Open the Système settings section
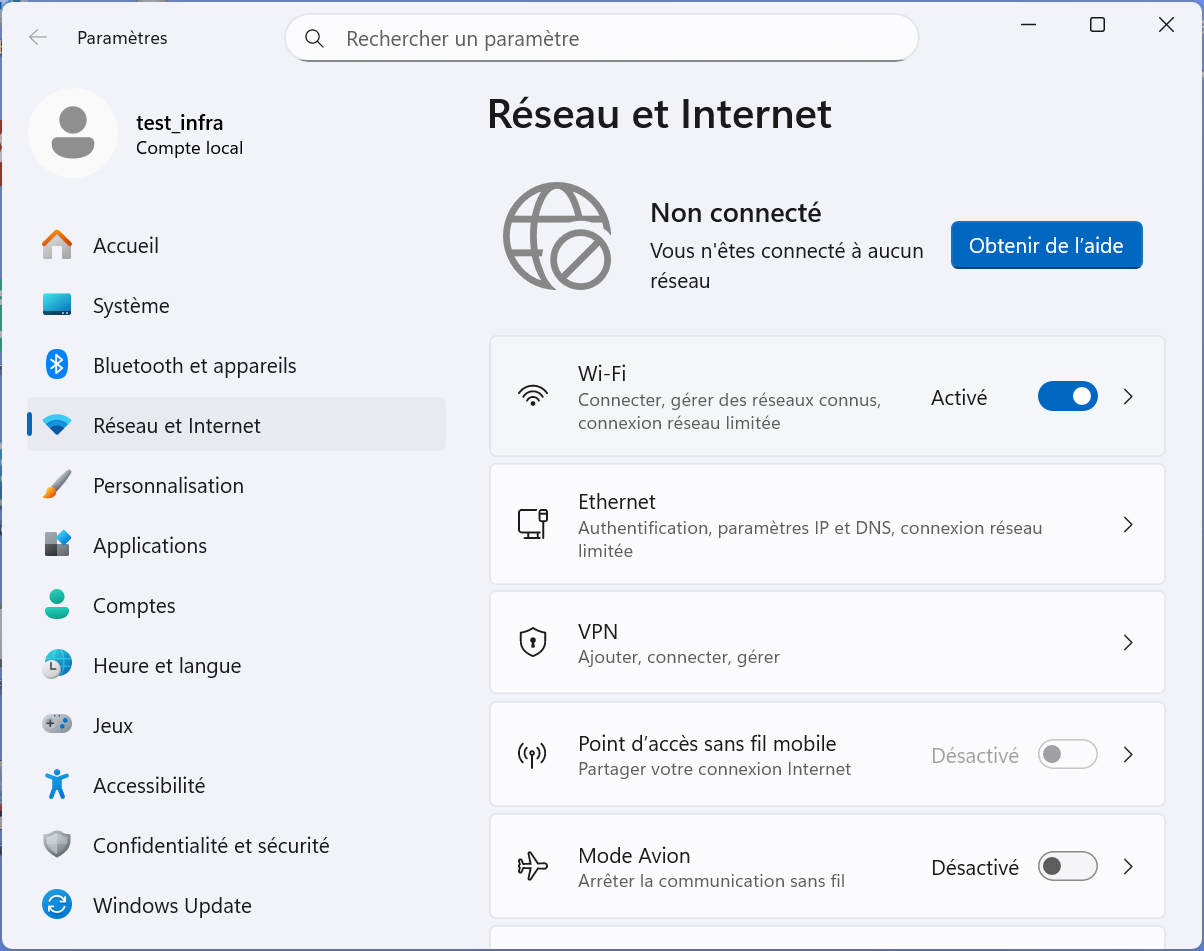This screenshot has width=1204, height=951. pyautogui.click(x=131, y=305)
